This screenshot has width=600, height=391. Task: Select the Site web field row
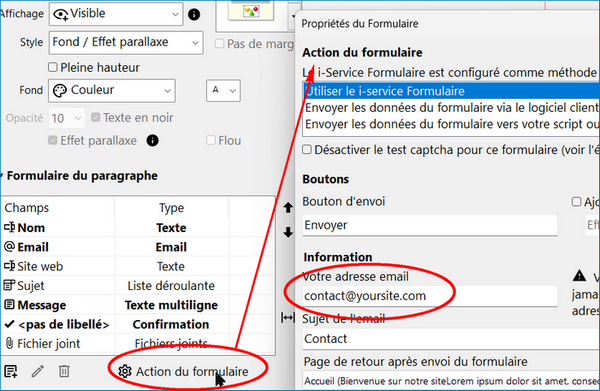click(138, 266)
